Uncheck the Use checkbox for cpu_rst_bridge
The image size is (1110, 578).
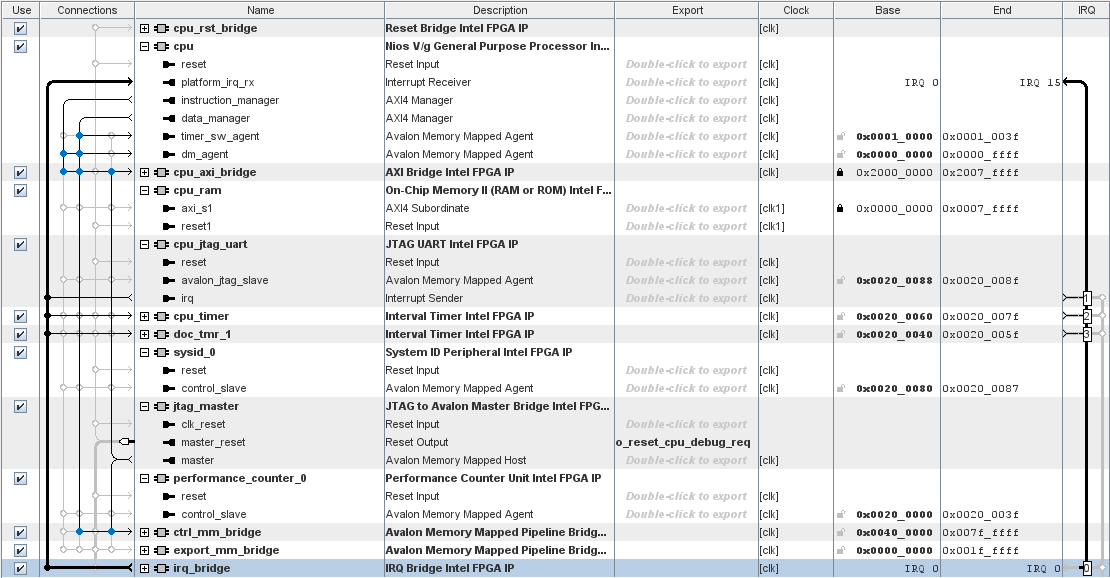(20, 29)
